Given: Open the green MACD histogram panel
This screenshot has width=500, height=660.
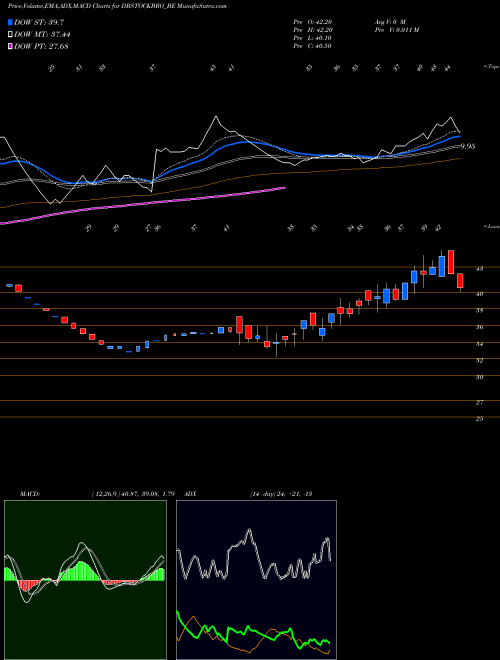Looking at the screenshot, I should 85,580.
